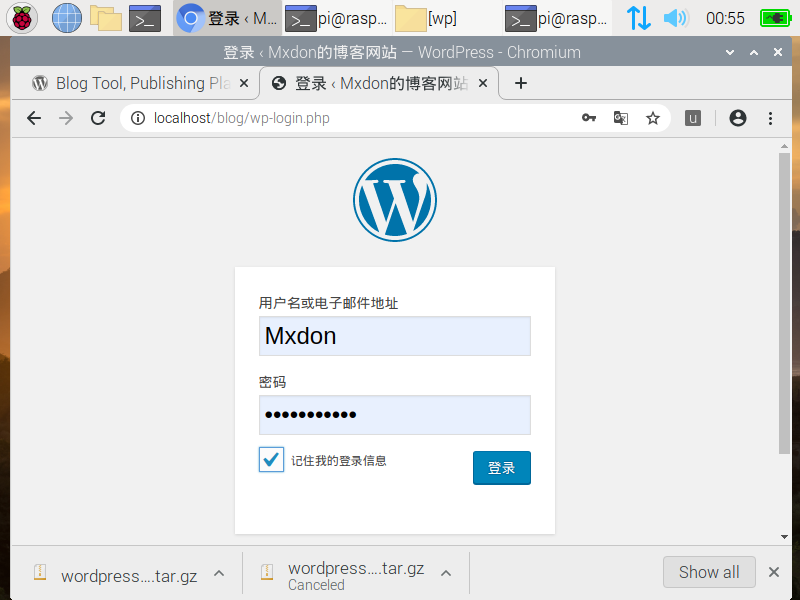Adjust volume with the speaker tray icon
This screenshot has height=600, width=800.
(x=676, y=18)
